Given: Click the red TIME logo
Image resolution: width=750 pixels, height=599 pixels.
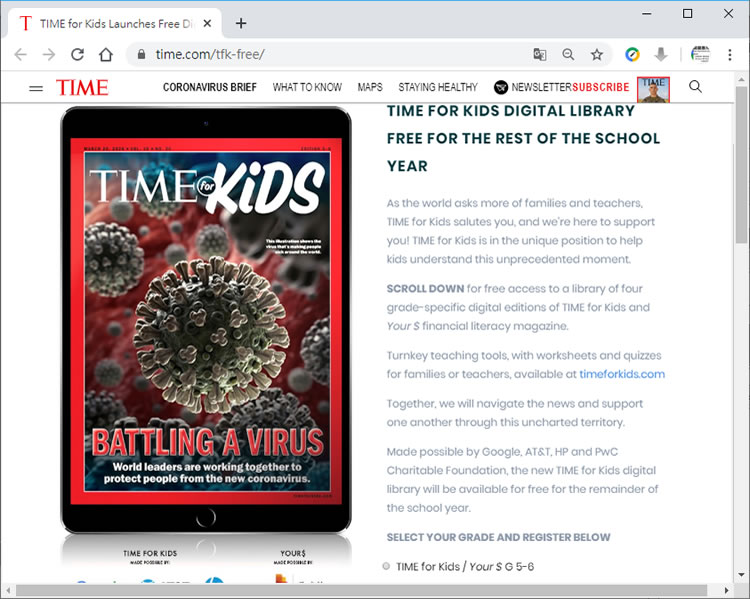Looking at the screenshot, I should click(82, 88).
